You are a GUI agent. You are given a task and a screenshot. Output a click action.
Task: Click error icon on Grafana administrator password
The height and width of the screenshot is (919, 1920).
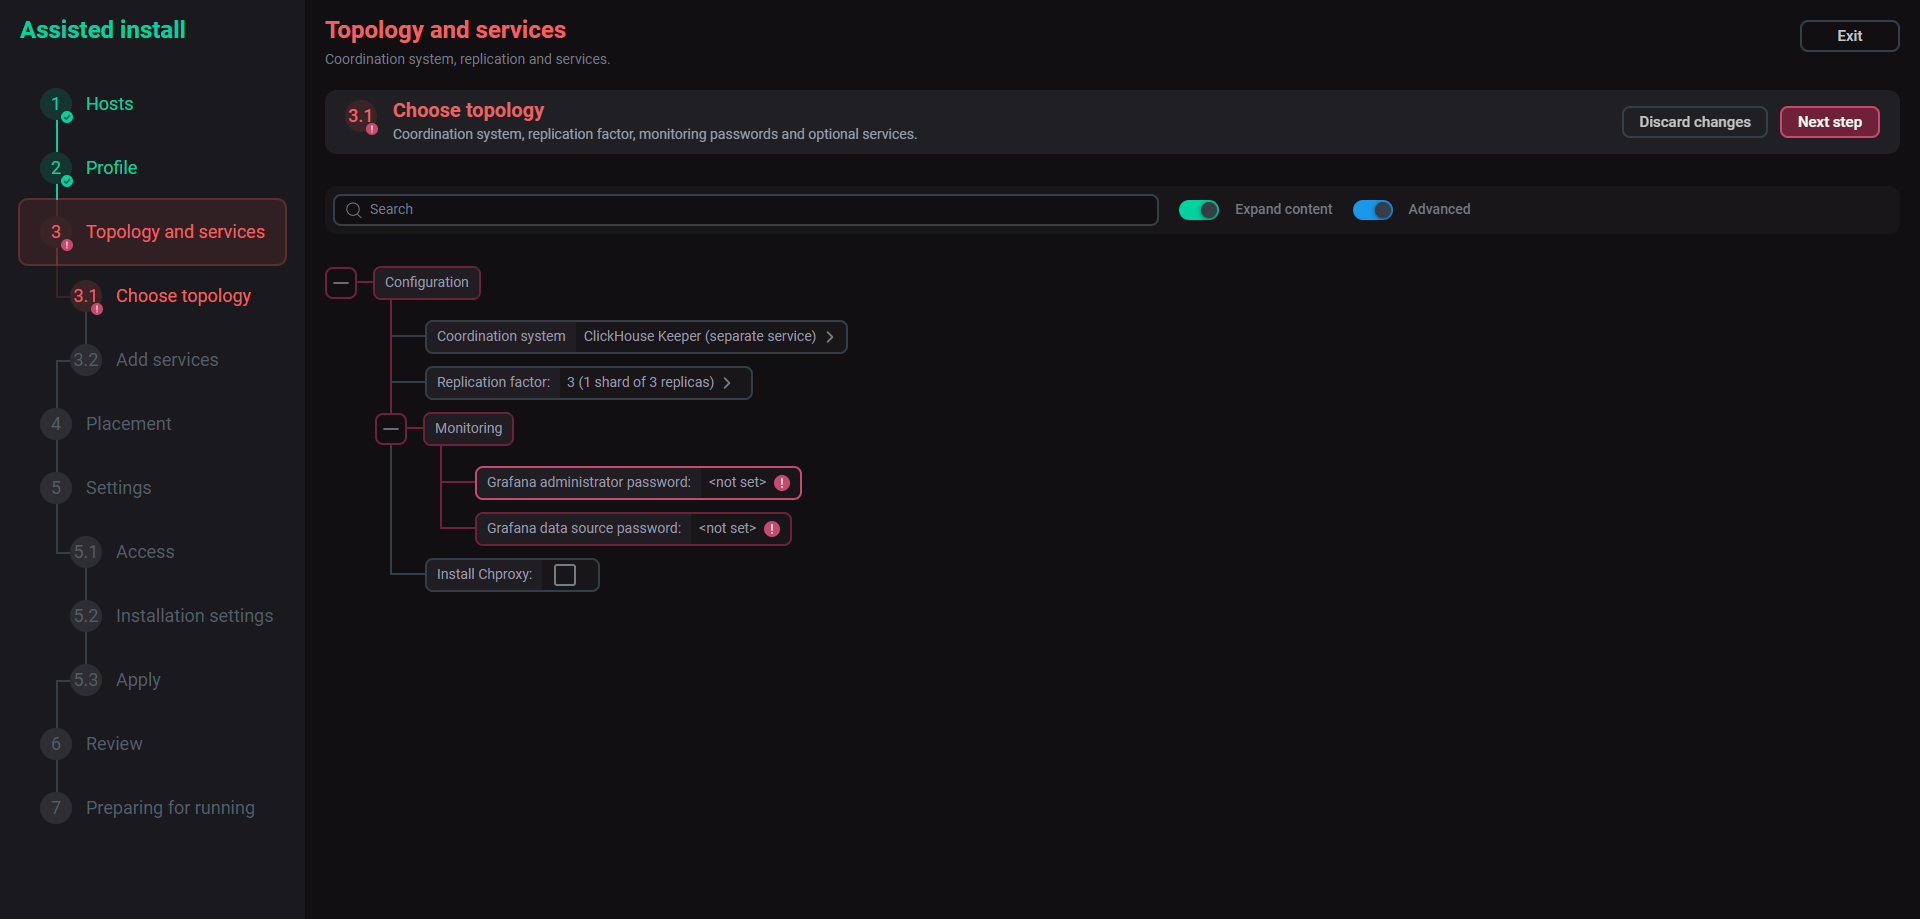coord(782,483)
